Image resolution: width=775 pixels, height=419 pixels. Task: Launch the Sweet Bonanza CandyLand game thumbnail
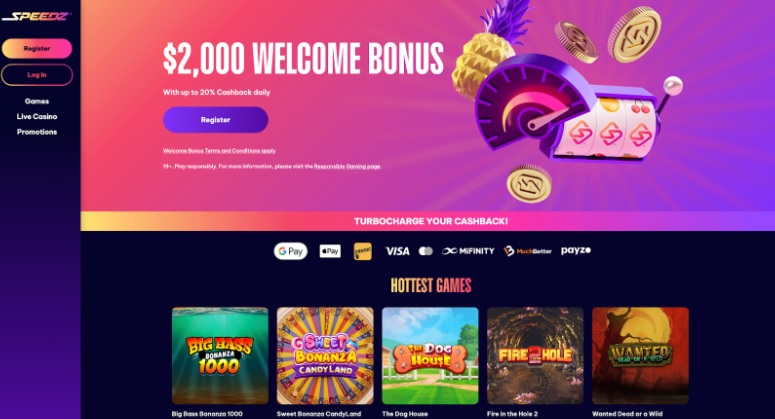325,356
